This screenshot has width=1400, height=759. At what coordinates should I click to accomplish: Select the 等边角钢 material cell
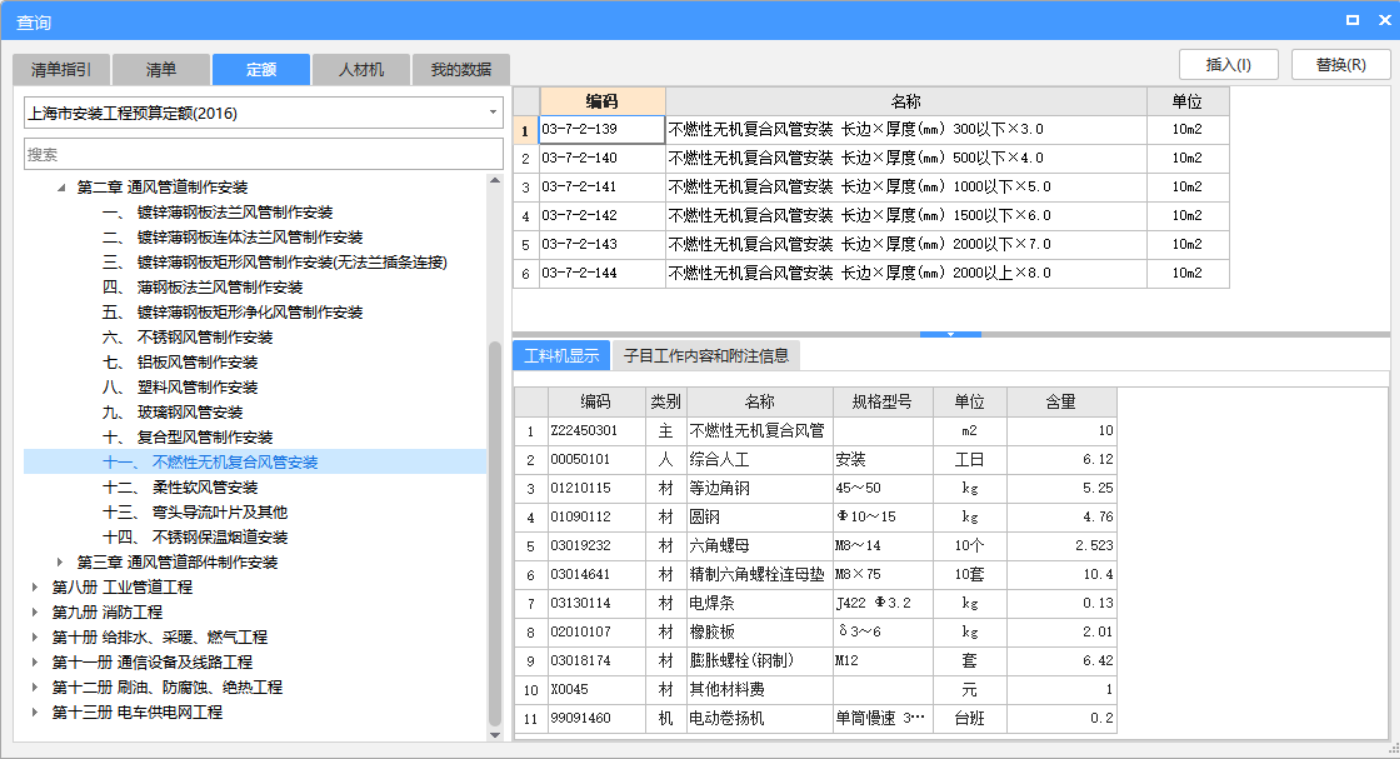pyautogui.click(x=759, y=489)
